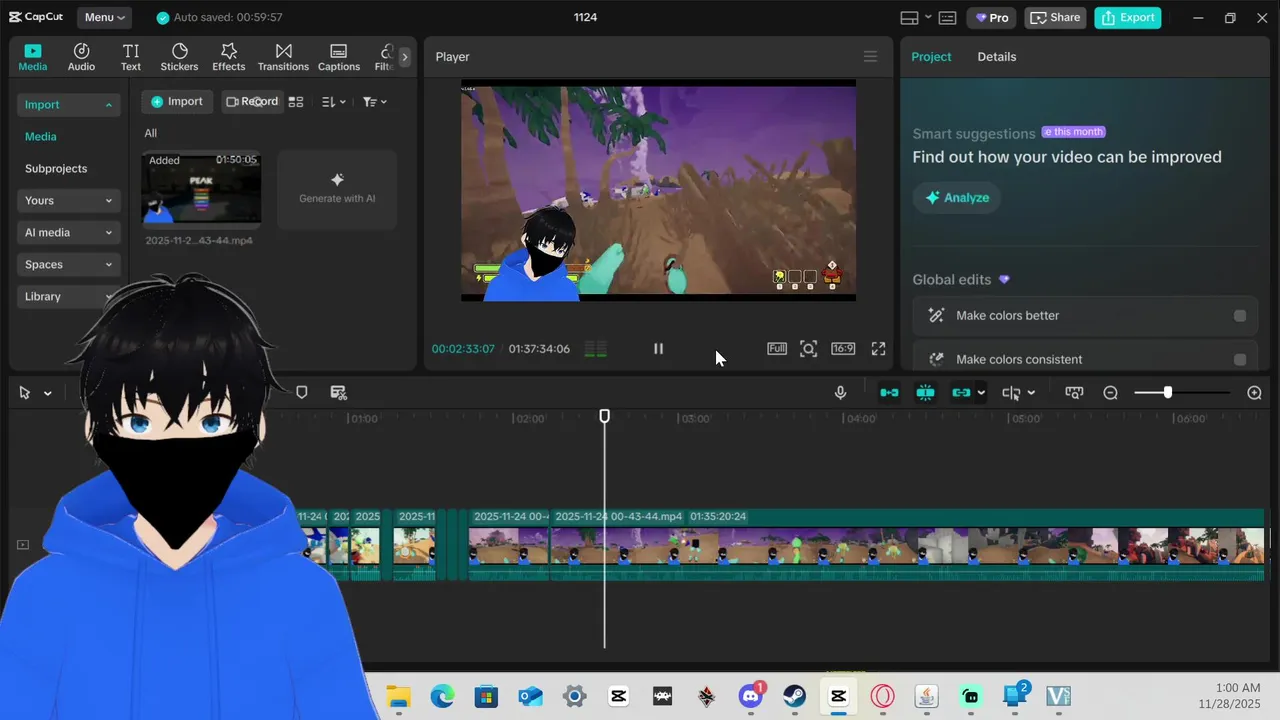Viewport: 1280px width, 720px height.
Task: Open the Menu dropdown
Action: pos(105,17)
